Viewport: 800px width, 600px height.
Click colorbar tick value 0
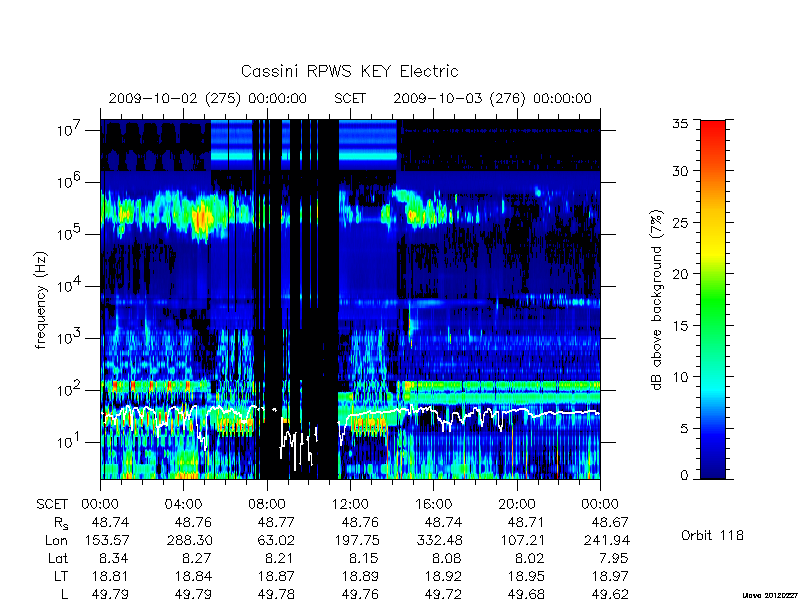tap(684, 475)
